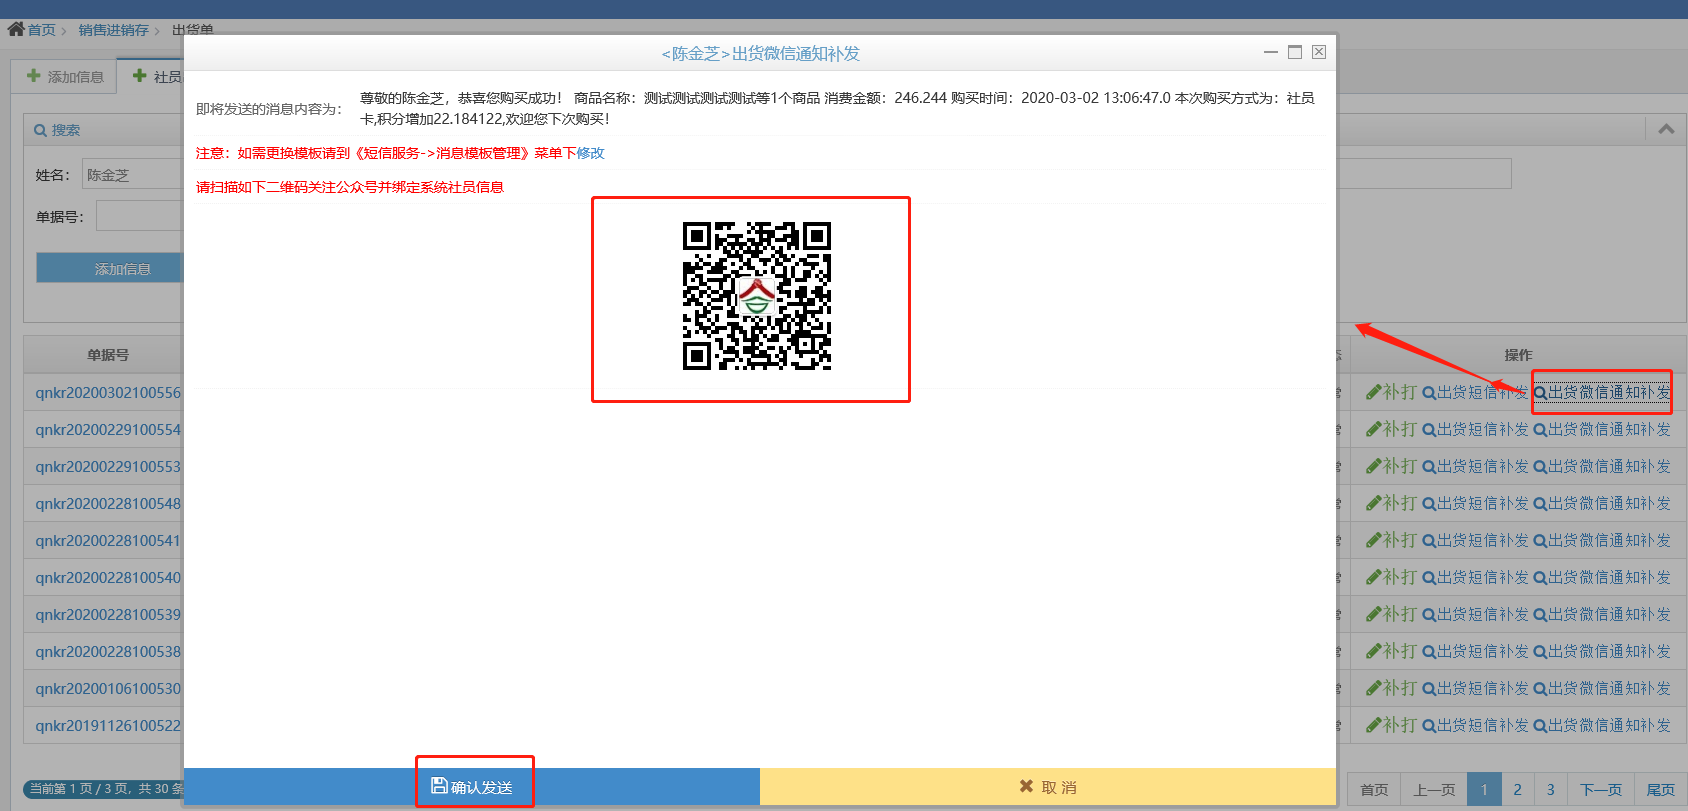
Task: Focus the 单据号 input field
Action: coord(140,216)
